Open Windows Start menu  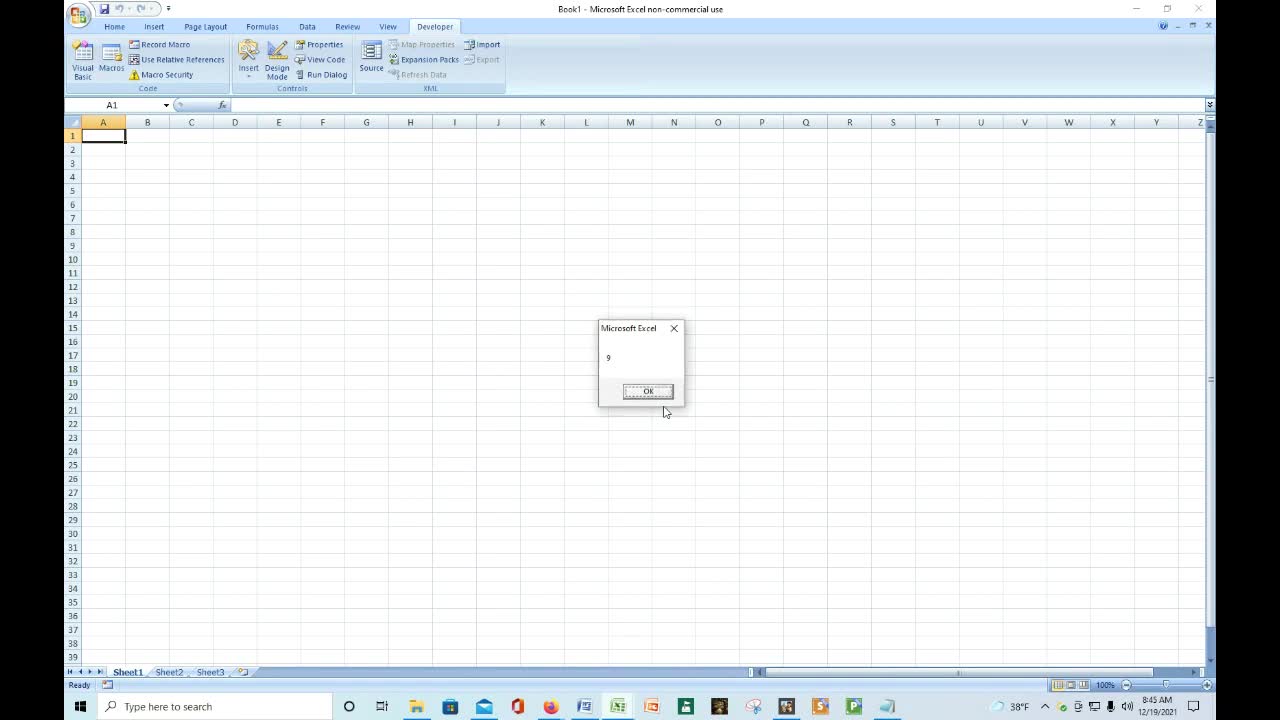point(81,706)
